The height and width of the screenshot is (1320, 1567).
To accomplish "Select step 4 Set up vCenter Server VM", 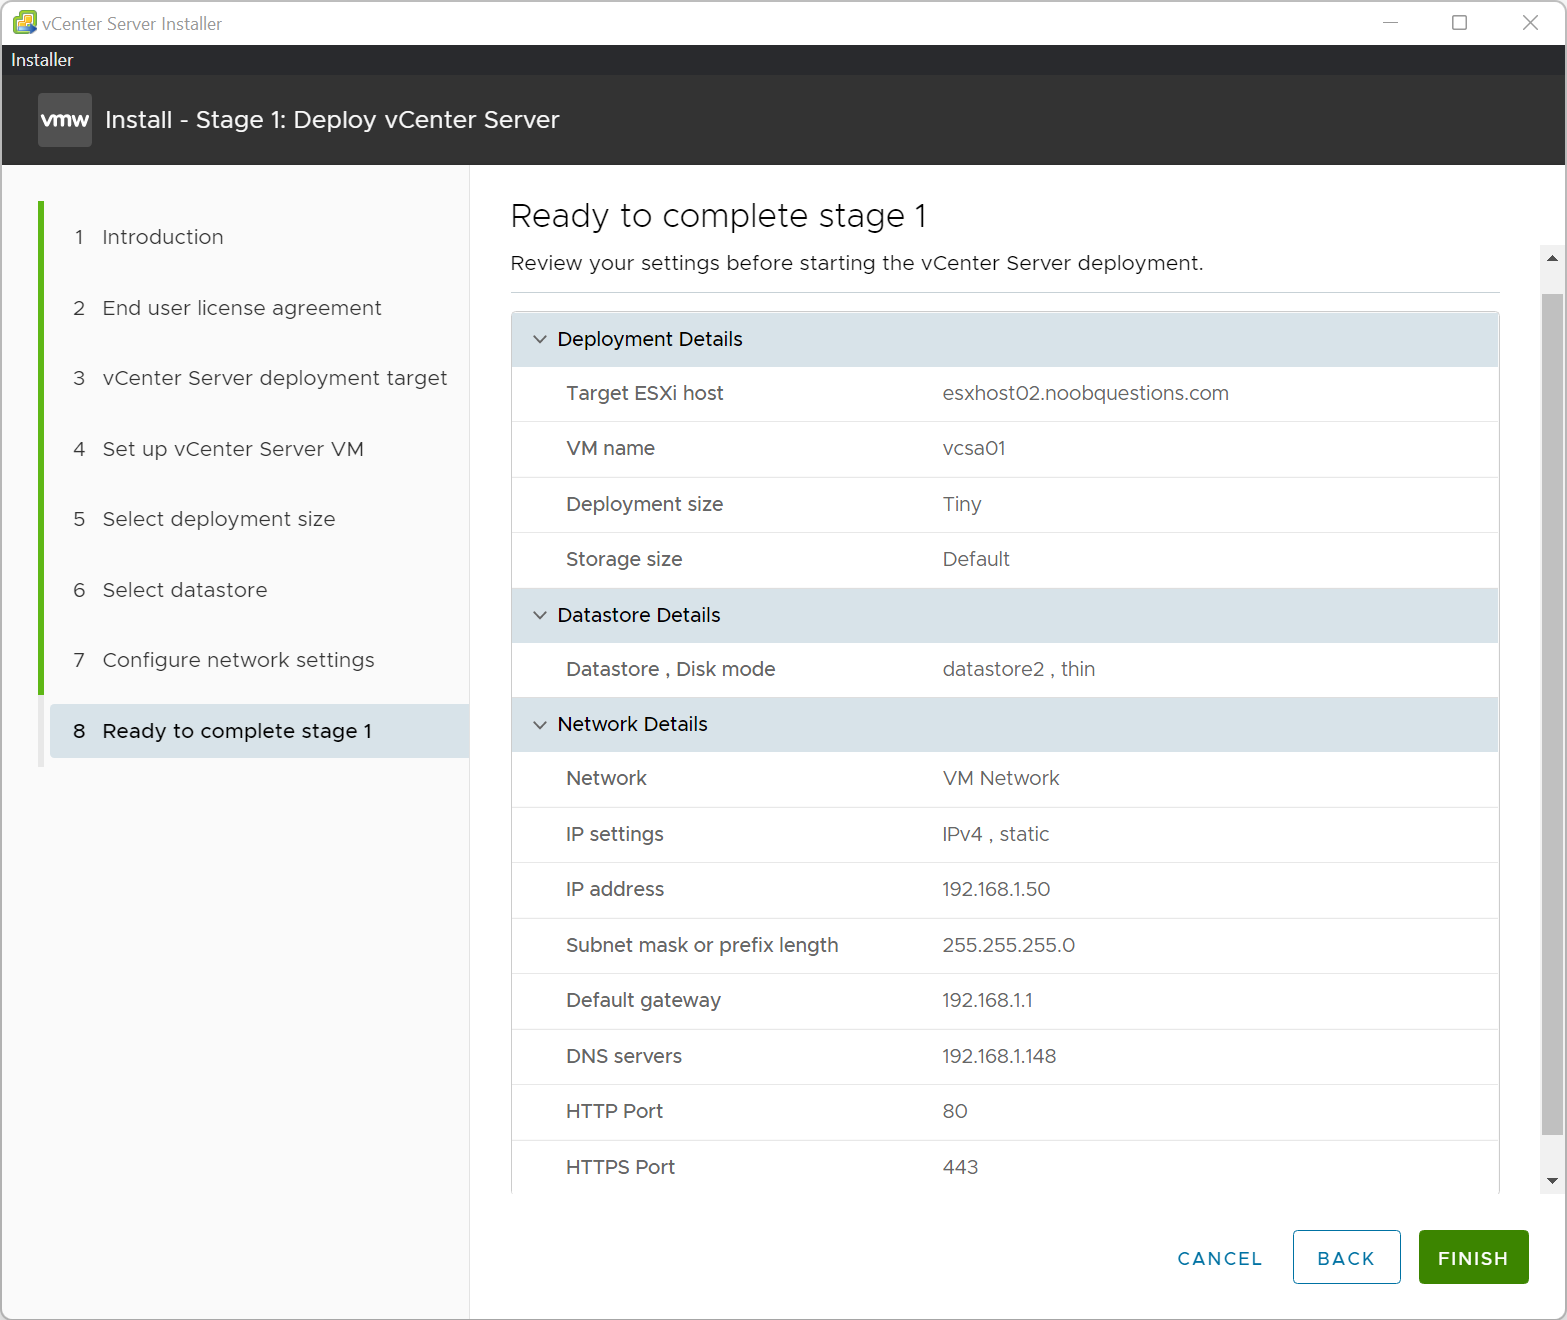I will pyautogui.click(x=232, y=449).
